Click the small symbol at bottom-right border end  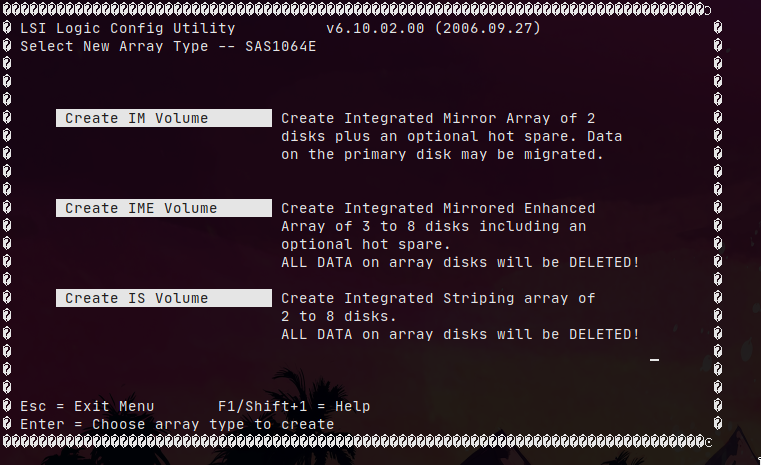[x=708, y=442]
